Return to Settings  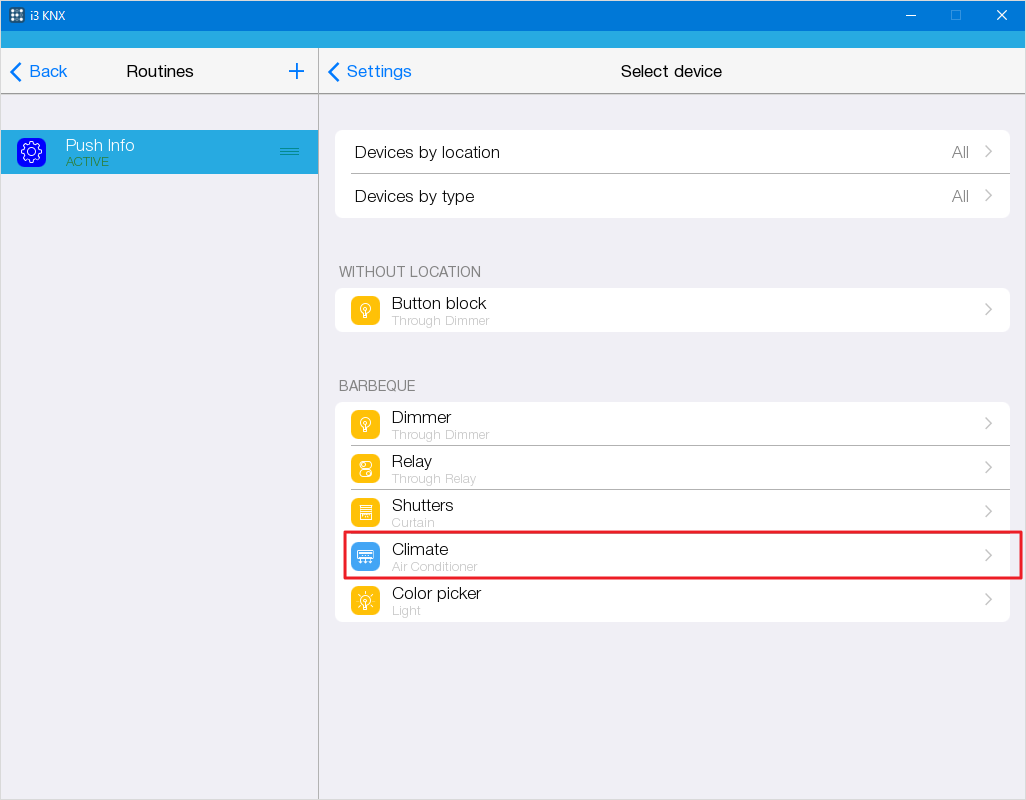pyautogui.click(x=370, y=71)
